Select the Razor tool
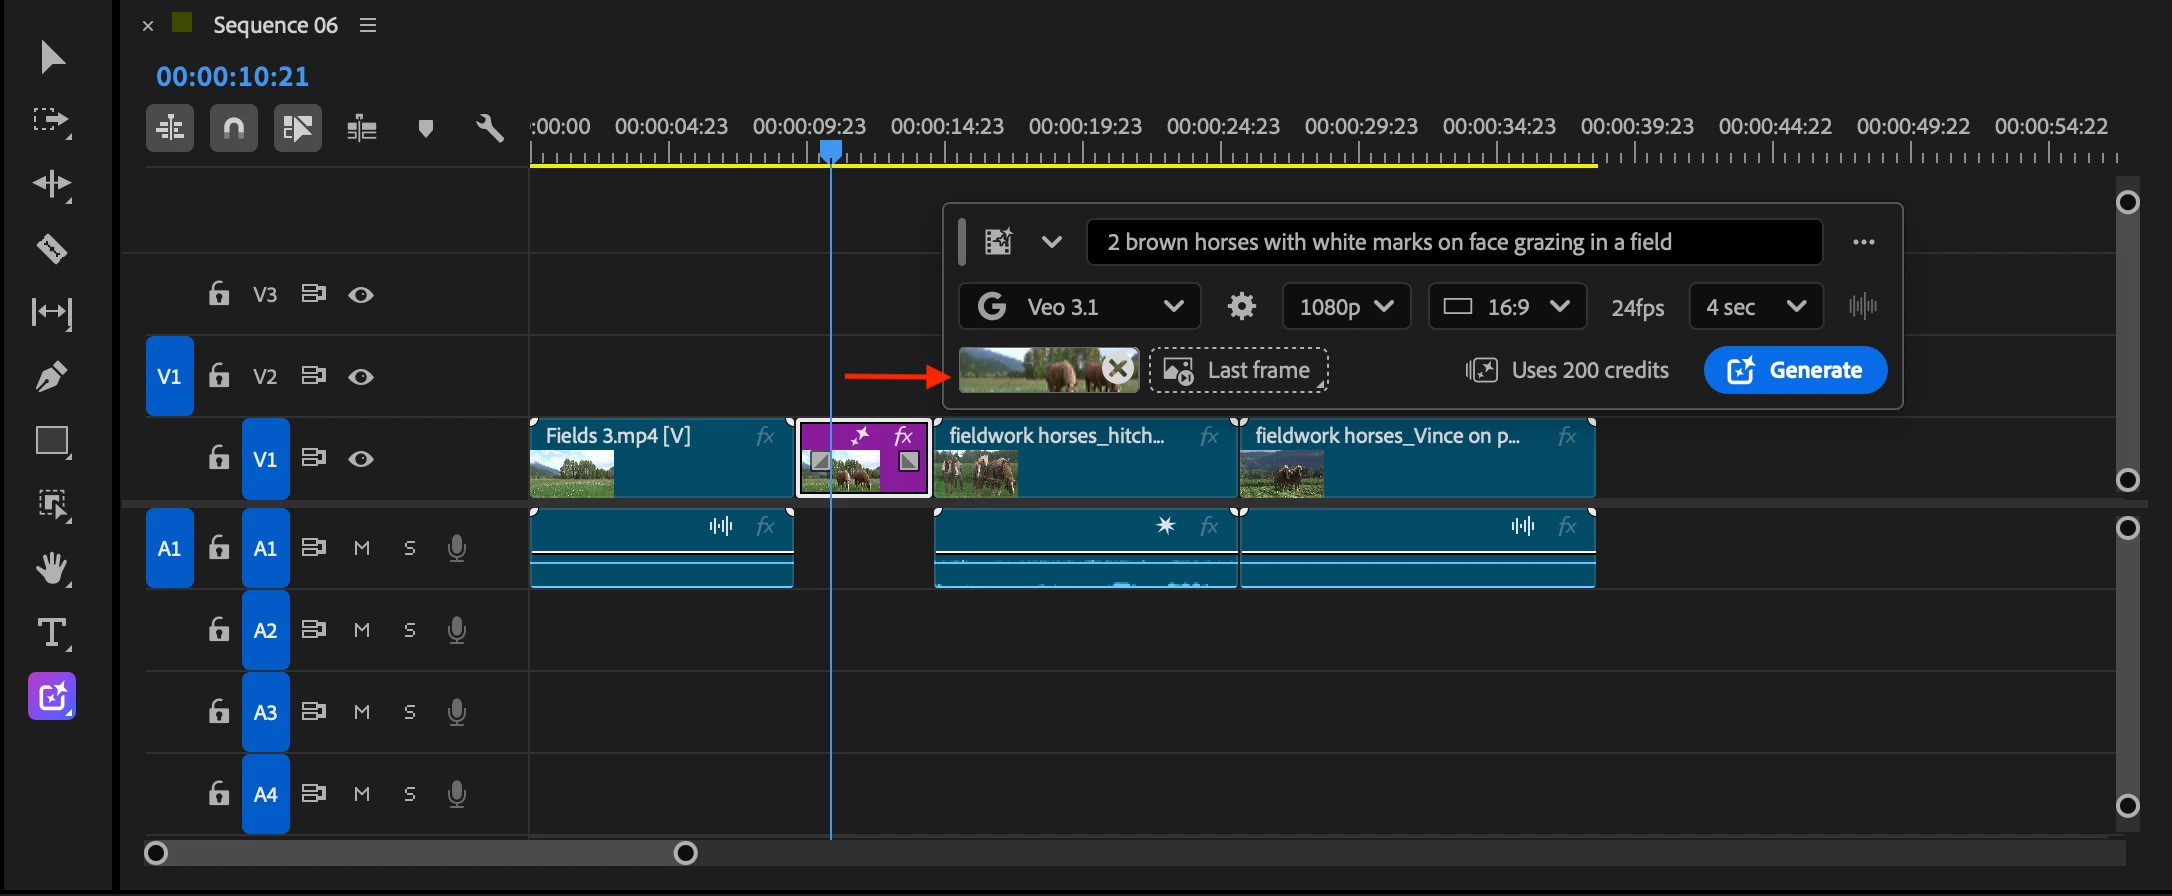 click(x=52, y=249)
